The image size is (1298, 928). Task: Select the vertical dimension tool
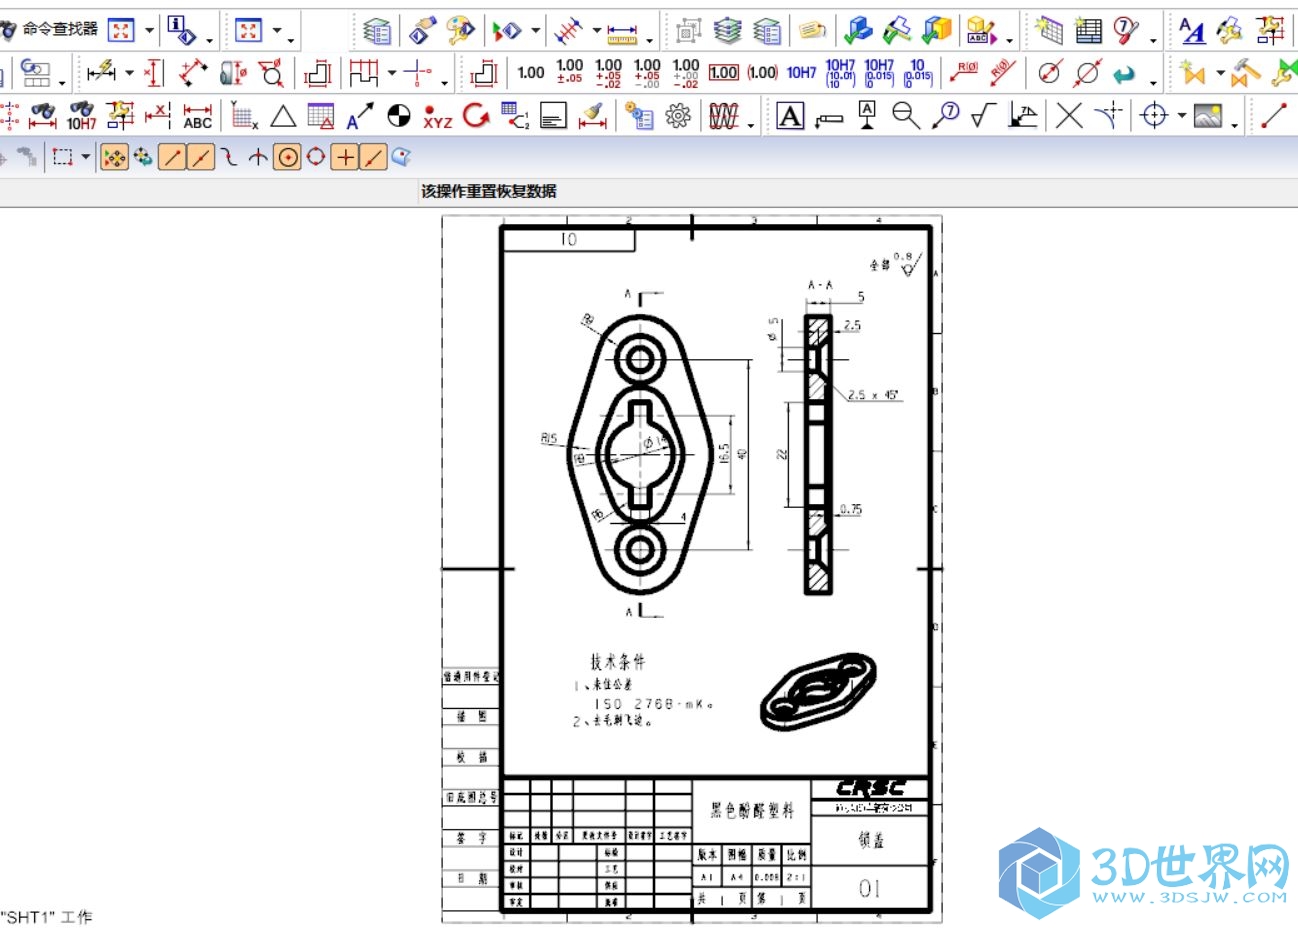point(154,72)
